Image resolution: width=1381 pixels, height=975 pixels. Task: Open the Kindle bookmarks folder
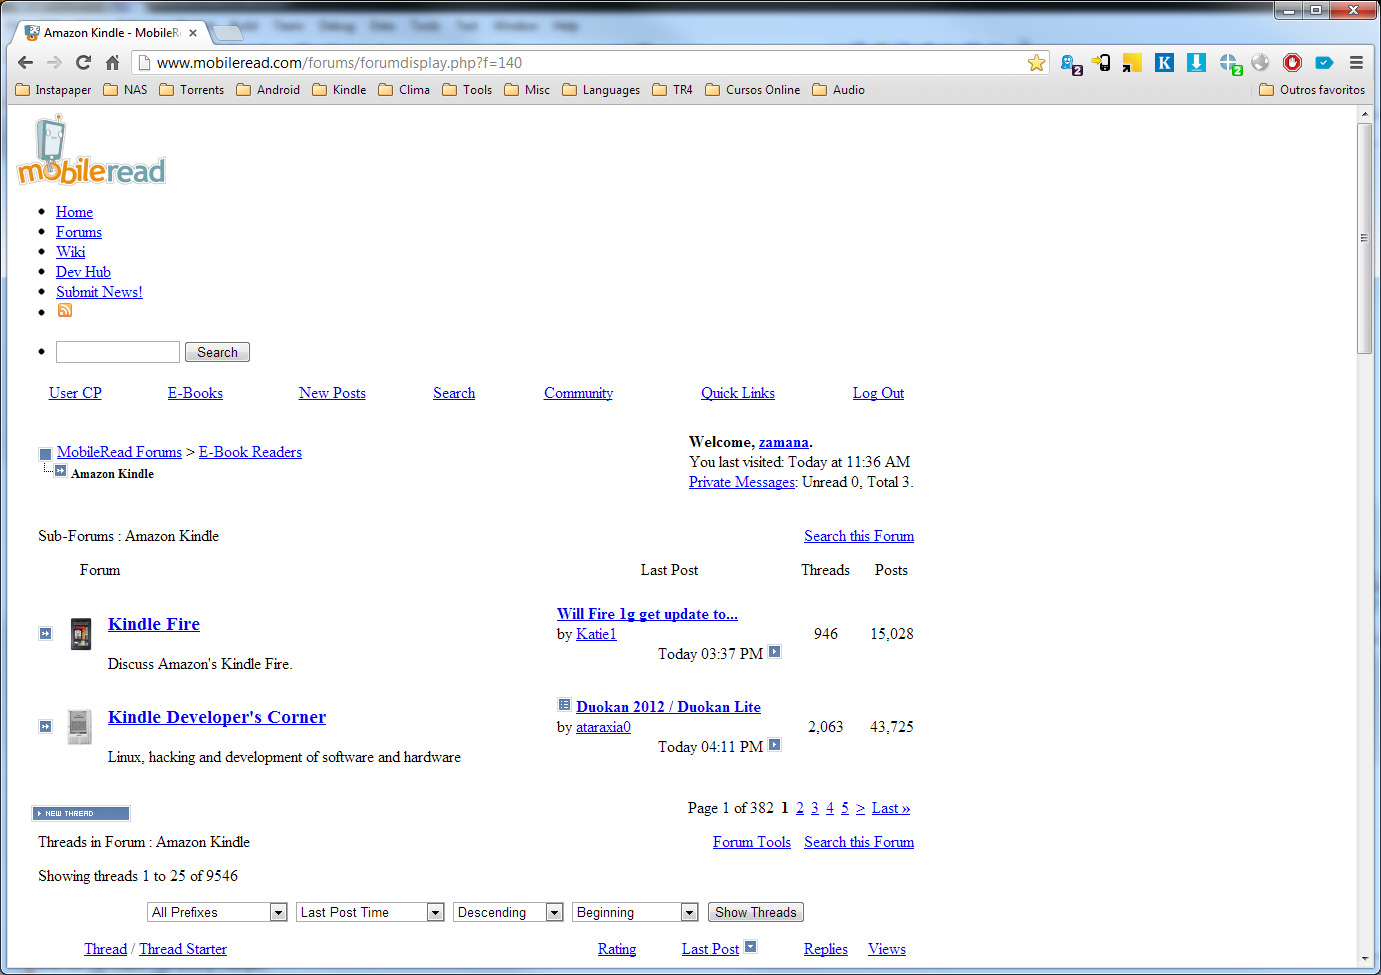pos(339,90)
